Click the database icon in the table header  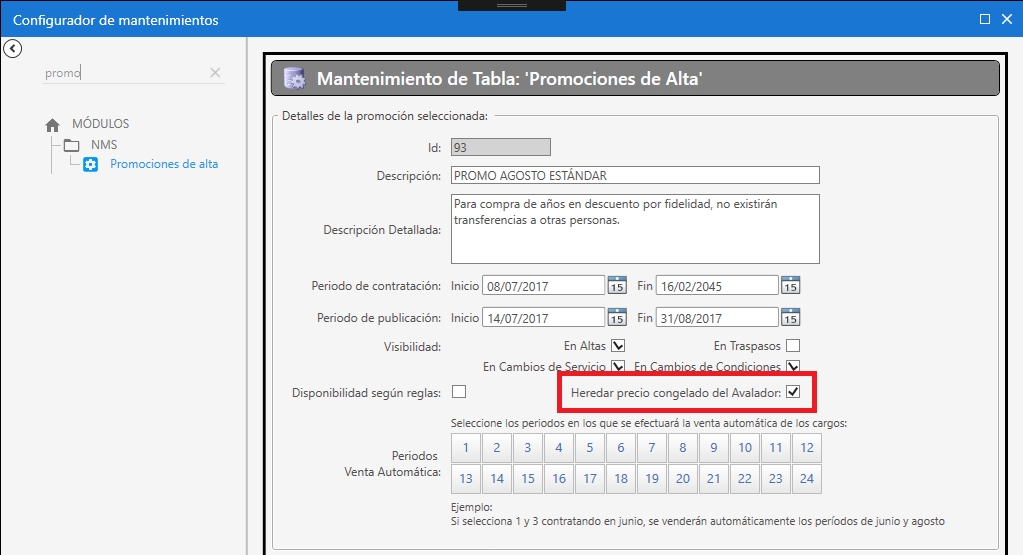pyautogui.click(x=295, y=79)
